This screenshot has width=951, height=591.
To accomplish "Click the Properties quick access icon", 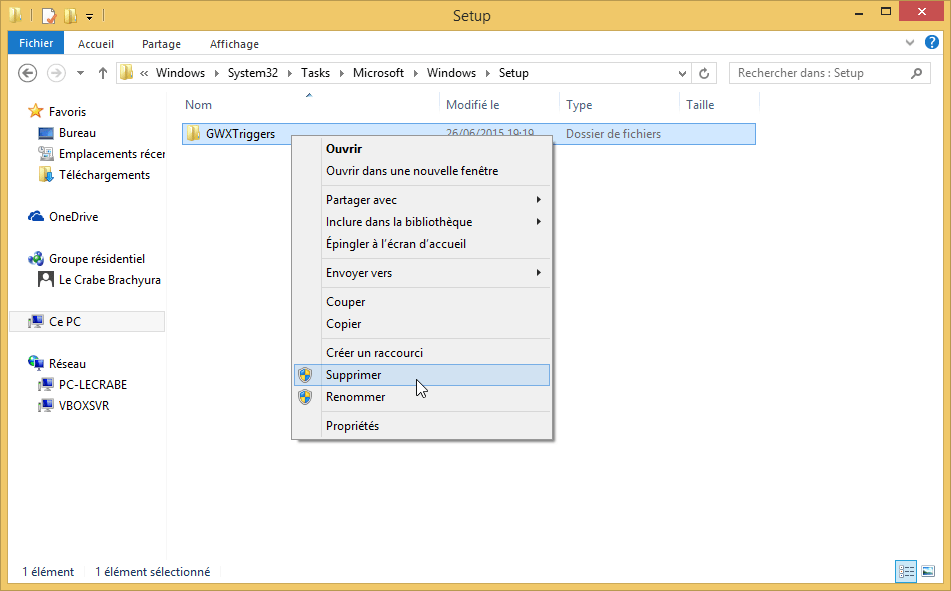I will click(49, 16).
